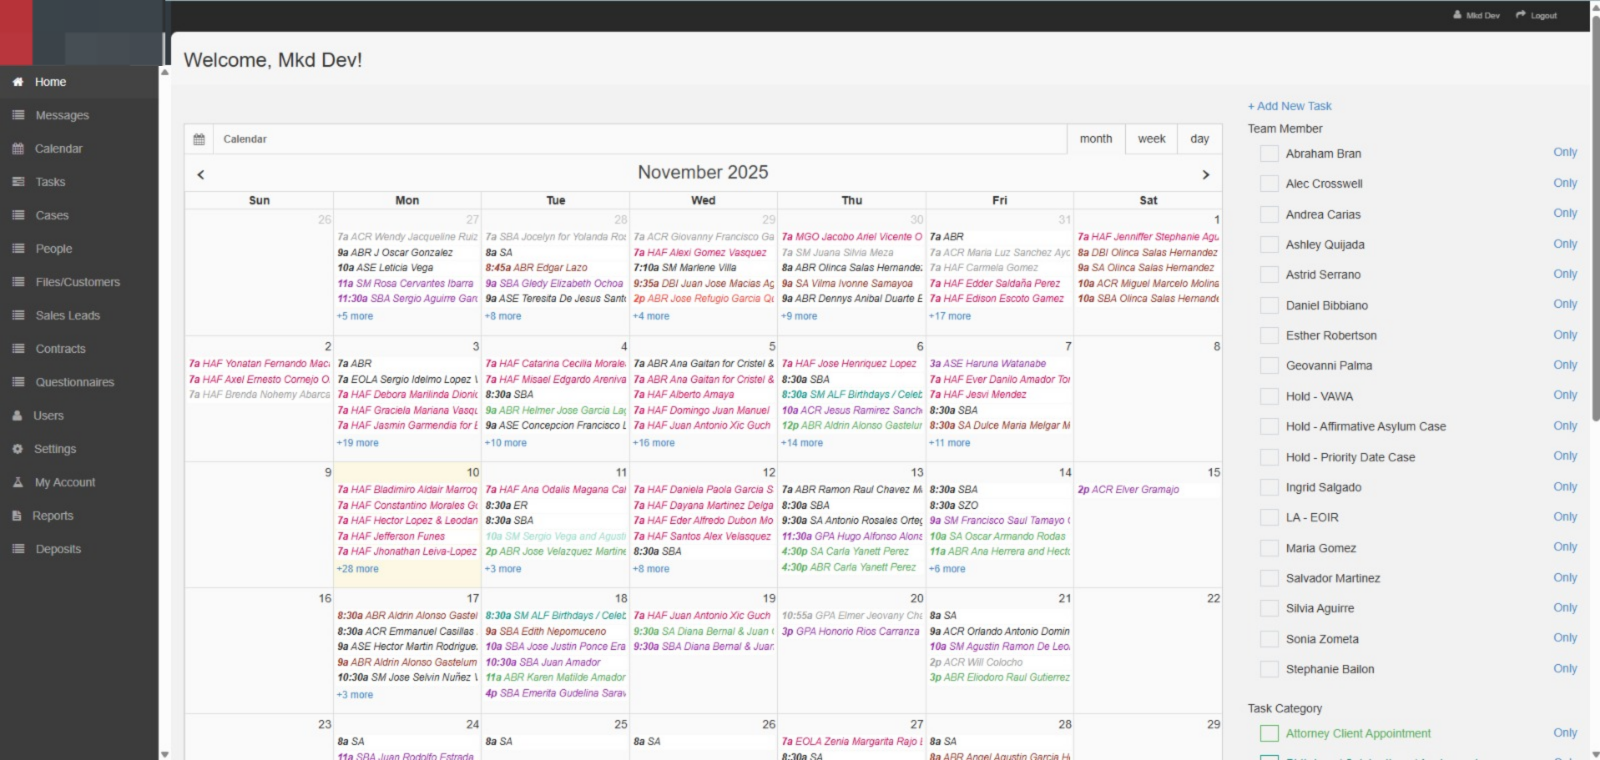Screen dimensions: 1600x760
Task: Click the Reports document icon in sidebar
Action: pyautogui.click(x=18, y=516)
